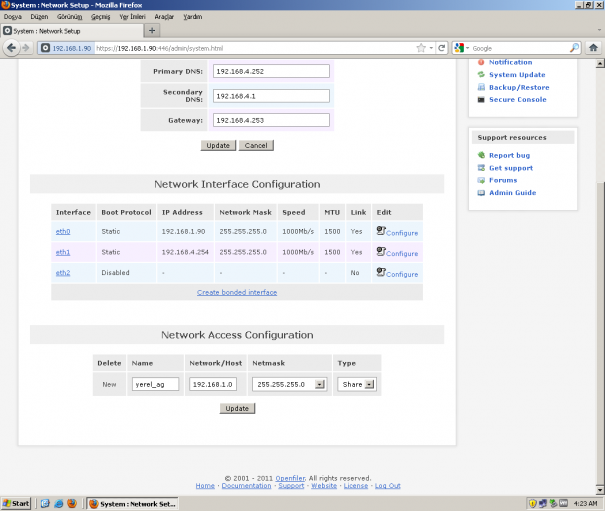This screenshot has height=511, width=605.
Task: Open the Google search engine dropdown
Action: (467, 48)
